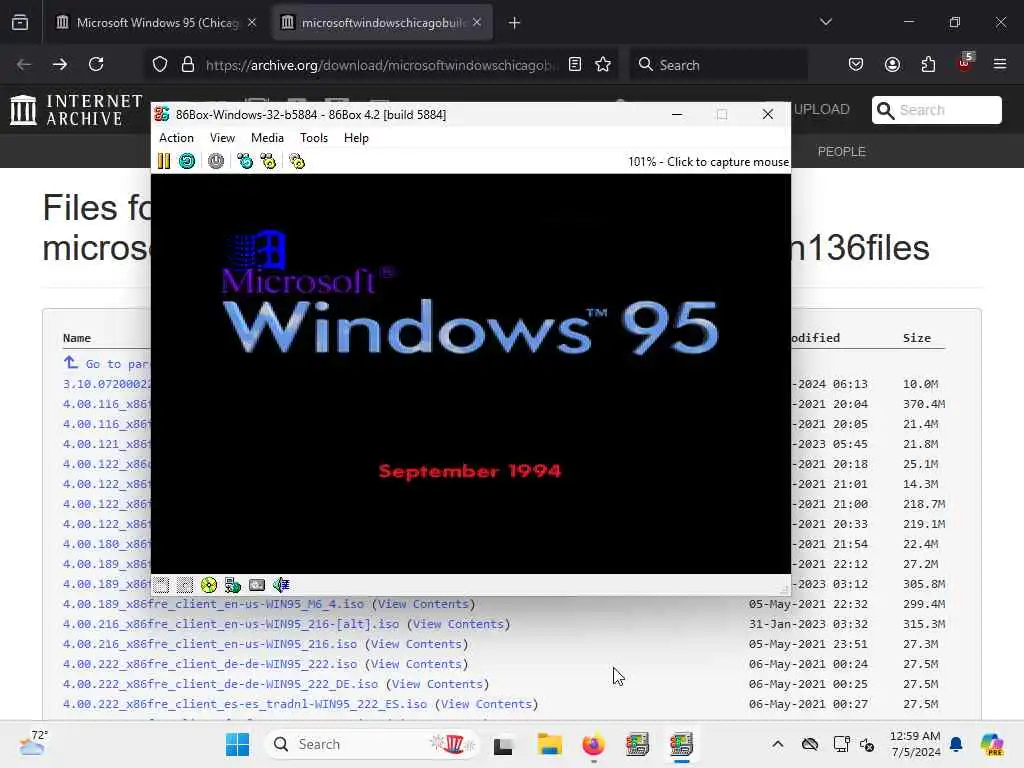Screen dimensions: 1024x768
Task: Click the uBlock extension icon with badge
Action: pos(965,63)
